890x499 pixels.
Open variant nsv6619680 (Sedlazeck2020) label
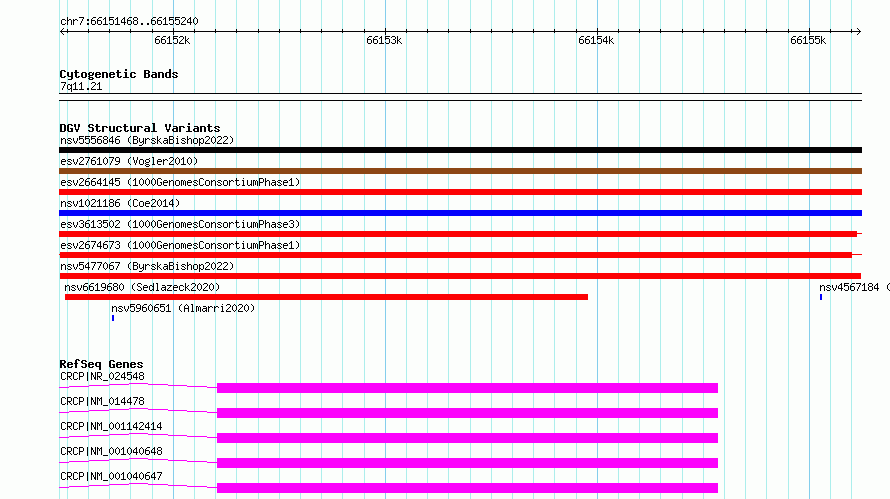click(x=142, y=287)
